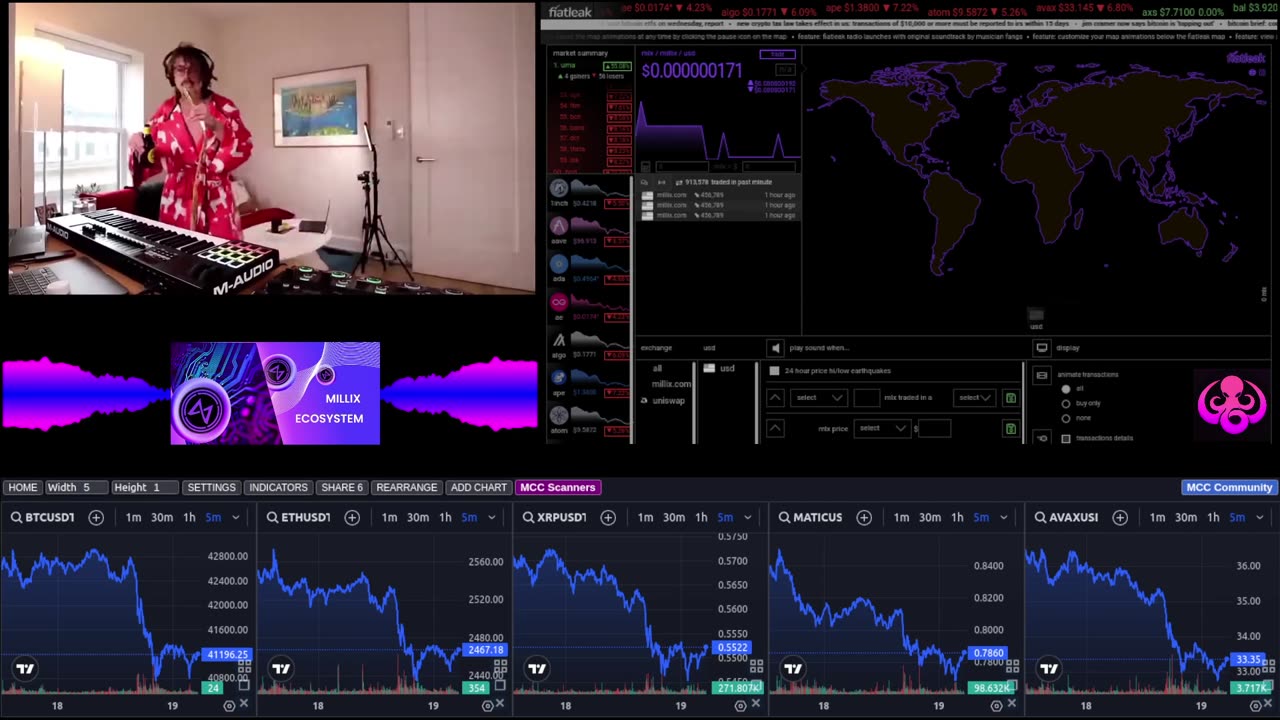
Task: Save the mlx traded alert with green icon
Action: pos(1011,398)
